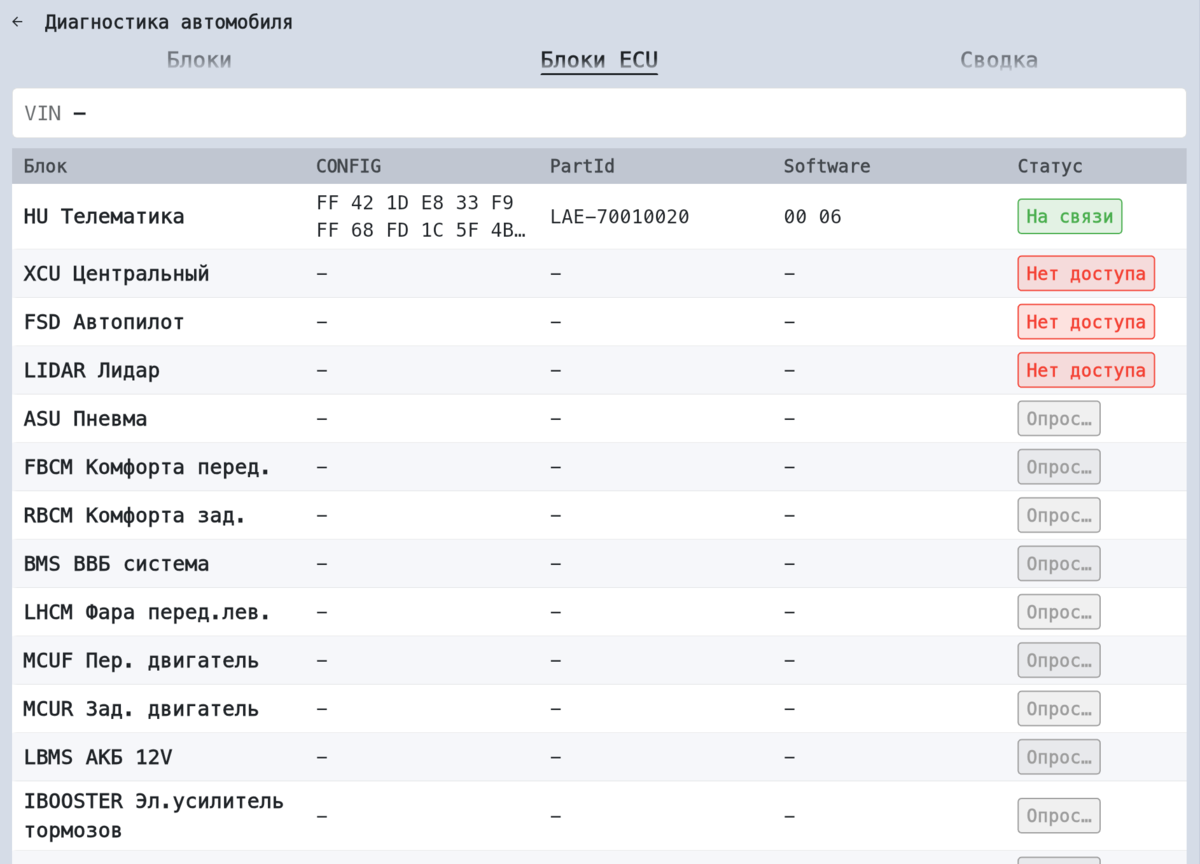Screen dimensions: 1200x864
Task: Select the IBOOSTER Эл.усилитель тормозов block name
Action: point(153,816)
